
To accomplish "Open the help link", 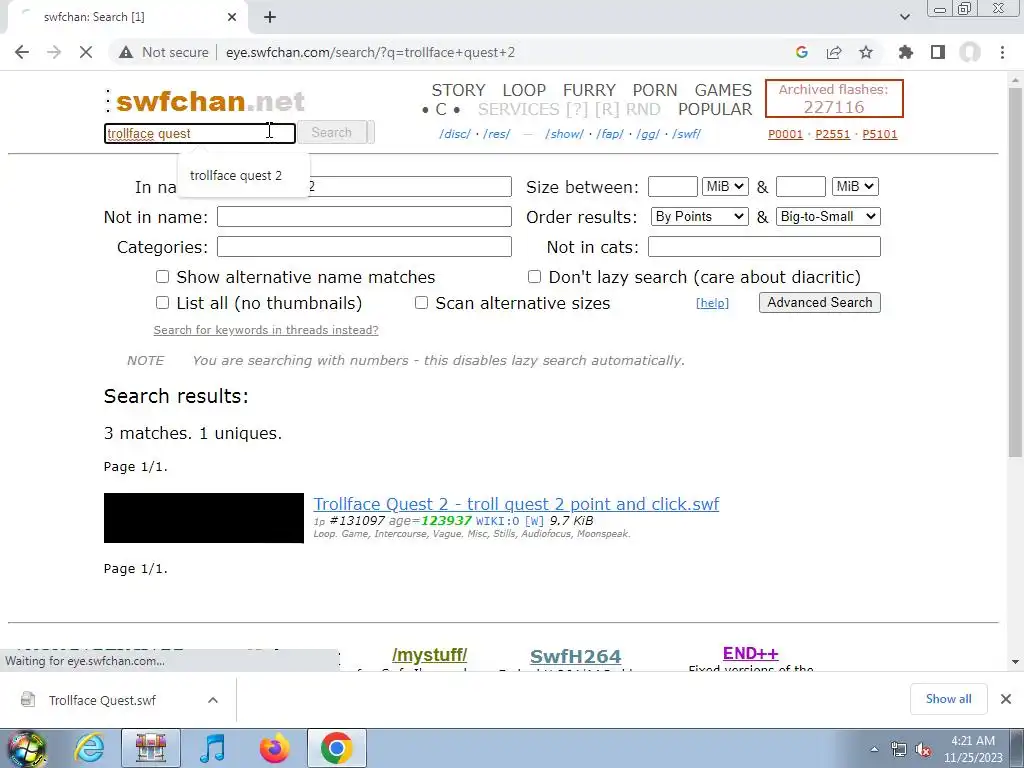I will [x=712, y=303].
